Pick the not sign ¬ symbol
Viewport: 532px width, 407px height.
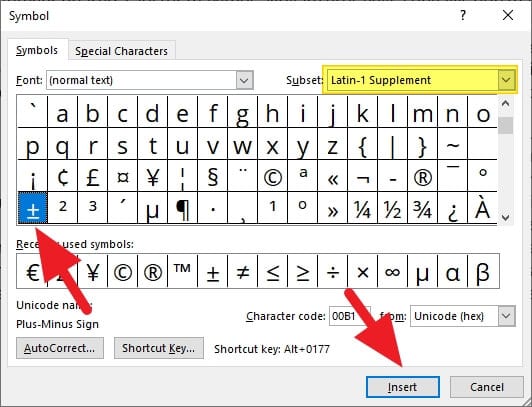(362, 176)
